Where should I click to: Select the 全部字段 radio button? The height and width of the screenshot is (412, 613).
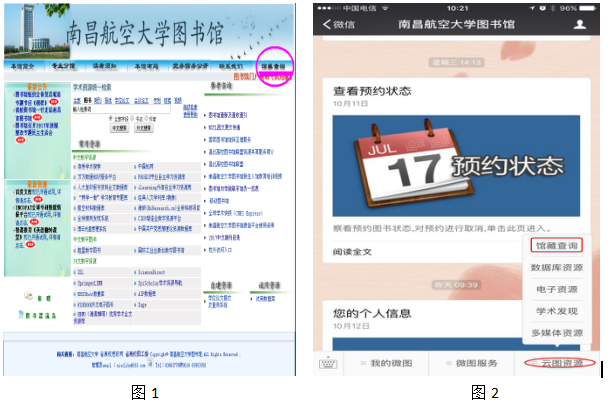tap(111, 118)
